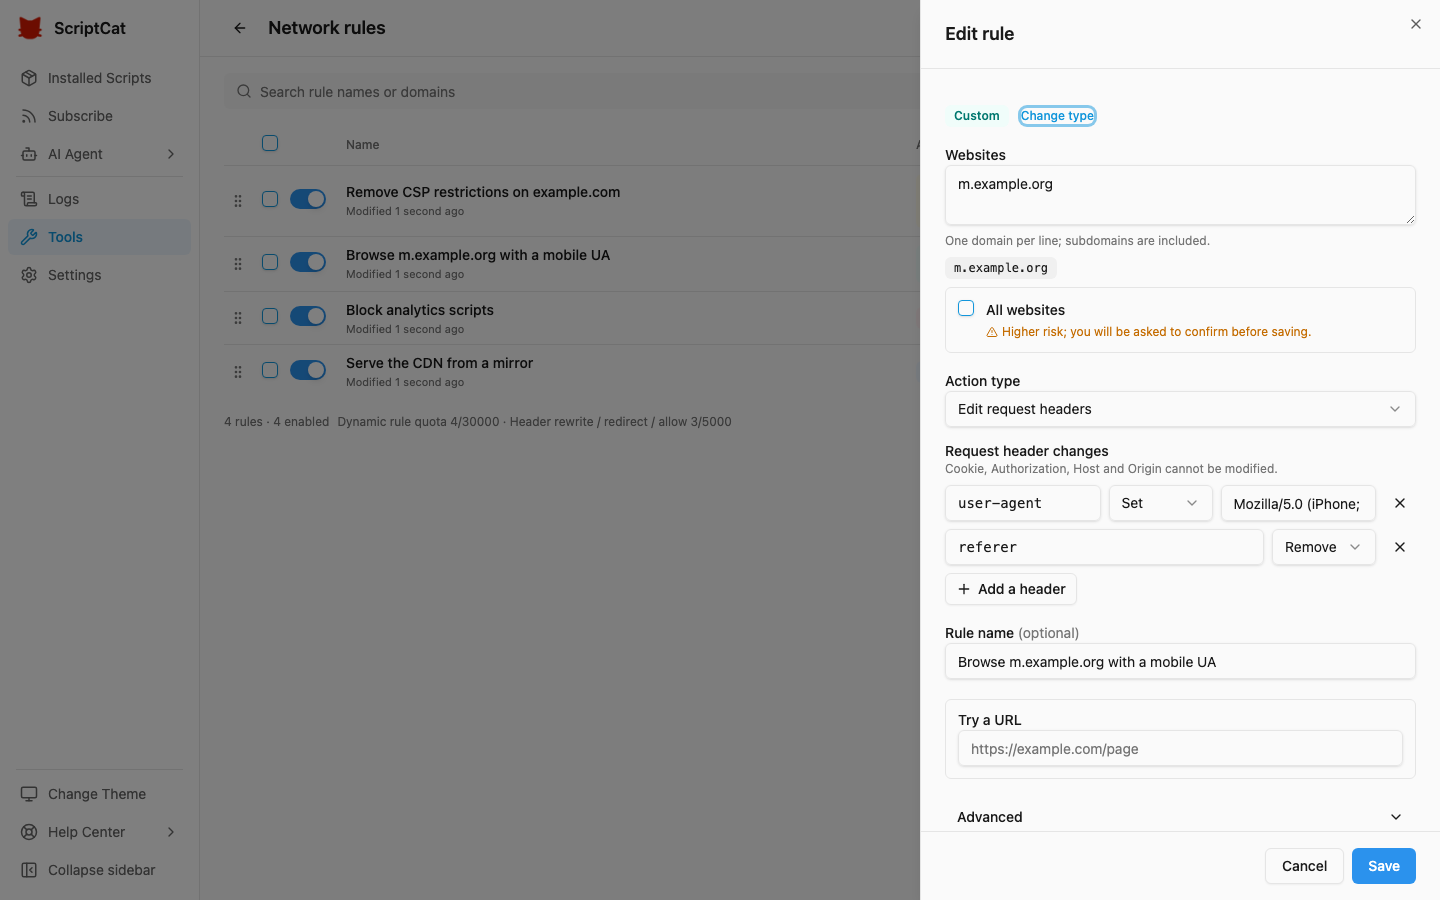This screenshot has width=1440, height=900.
Task: Grab drag handle of Block analytics scripts rule
Action: [238, 318]
